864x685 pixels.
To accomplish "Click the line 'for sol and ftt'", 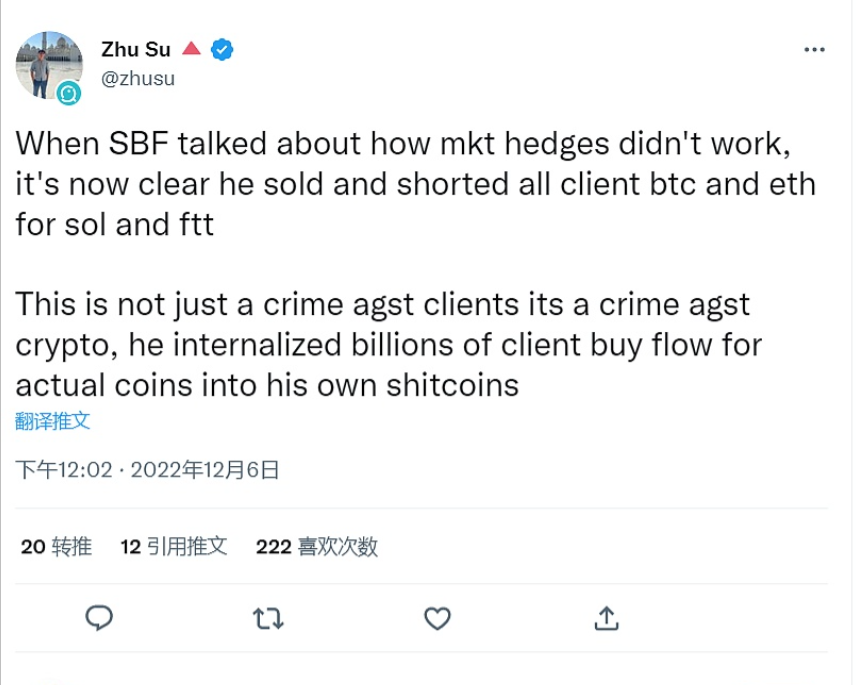I will 114,224.
